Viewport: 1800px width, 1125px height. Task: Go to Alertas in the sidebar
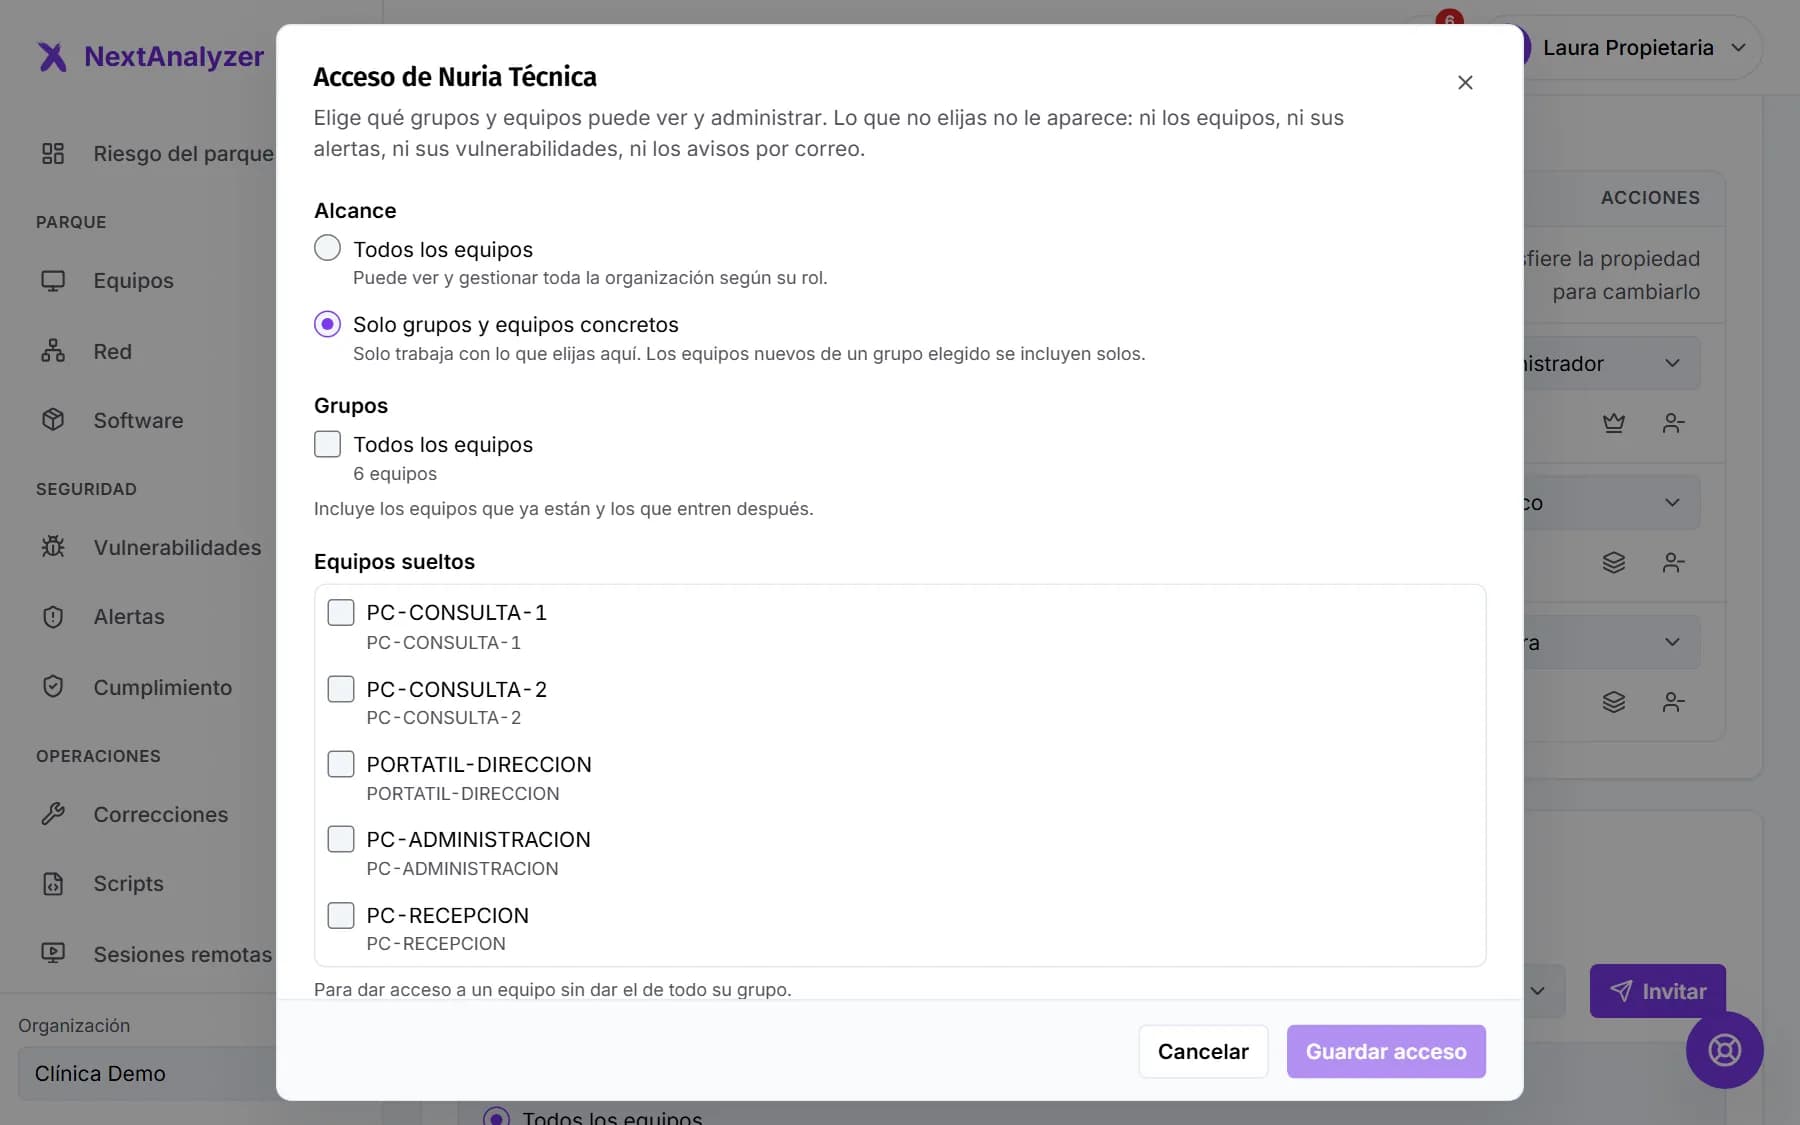[x=129, y=617]
